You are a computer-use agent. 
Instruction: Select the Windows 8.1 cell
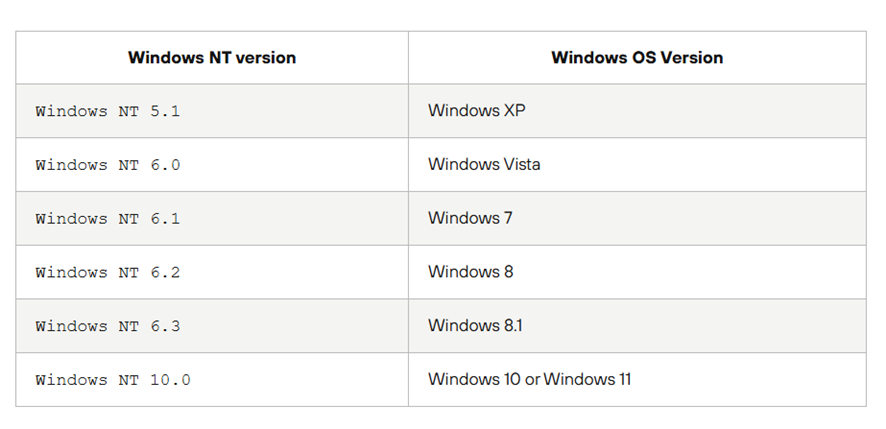(474, 326)
